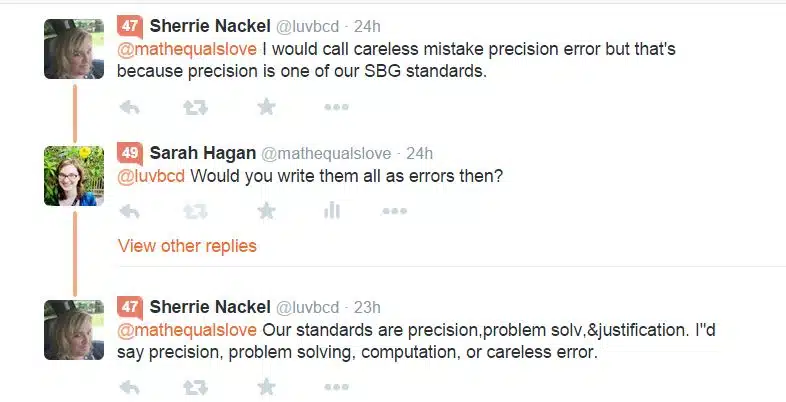View tweet analytics bar chart icon
786x402 pixels.
click(332, 211)
